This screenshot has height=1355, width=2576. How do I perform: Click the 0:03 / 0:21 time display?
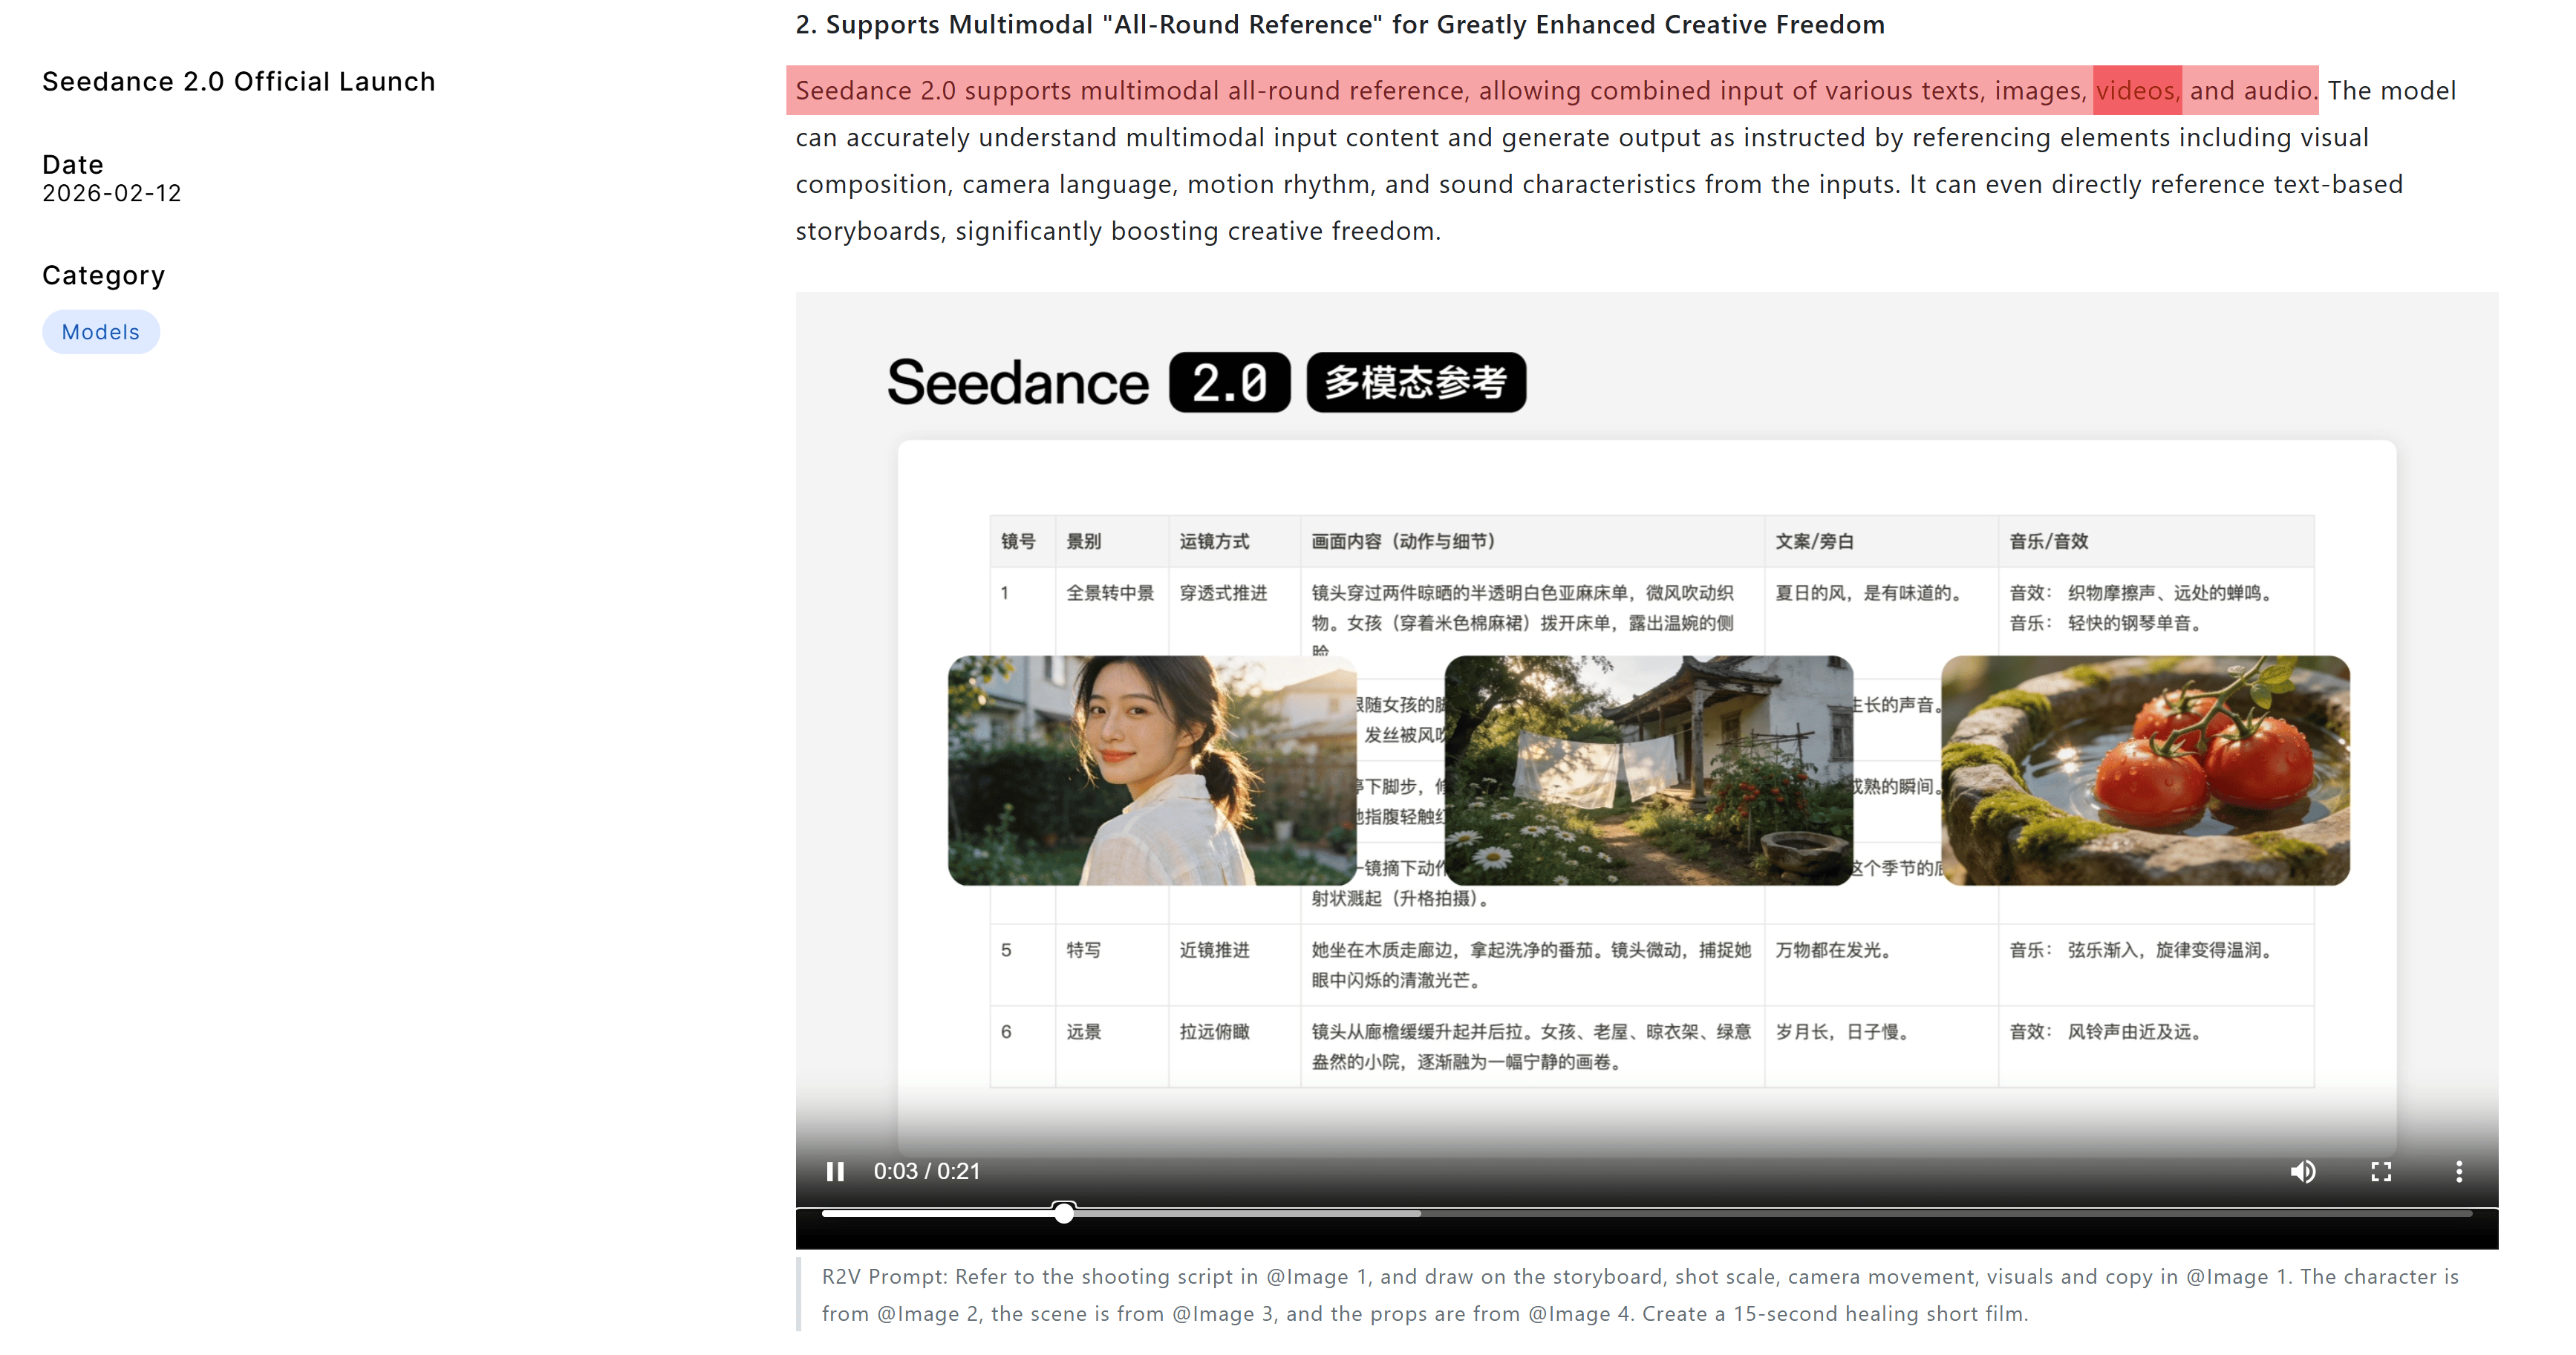[927, 1171]
